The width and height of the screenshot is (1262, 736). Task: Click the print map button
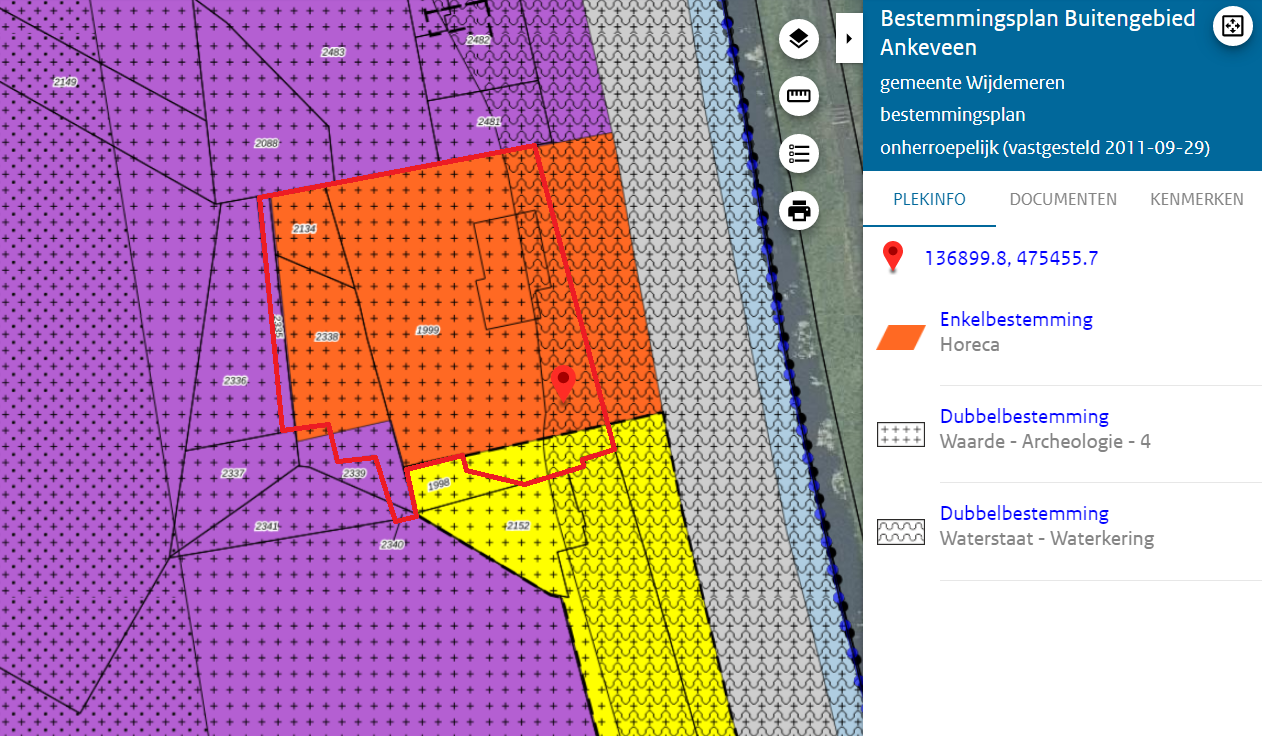pos(798,211)
